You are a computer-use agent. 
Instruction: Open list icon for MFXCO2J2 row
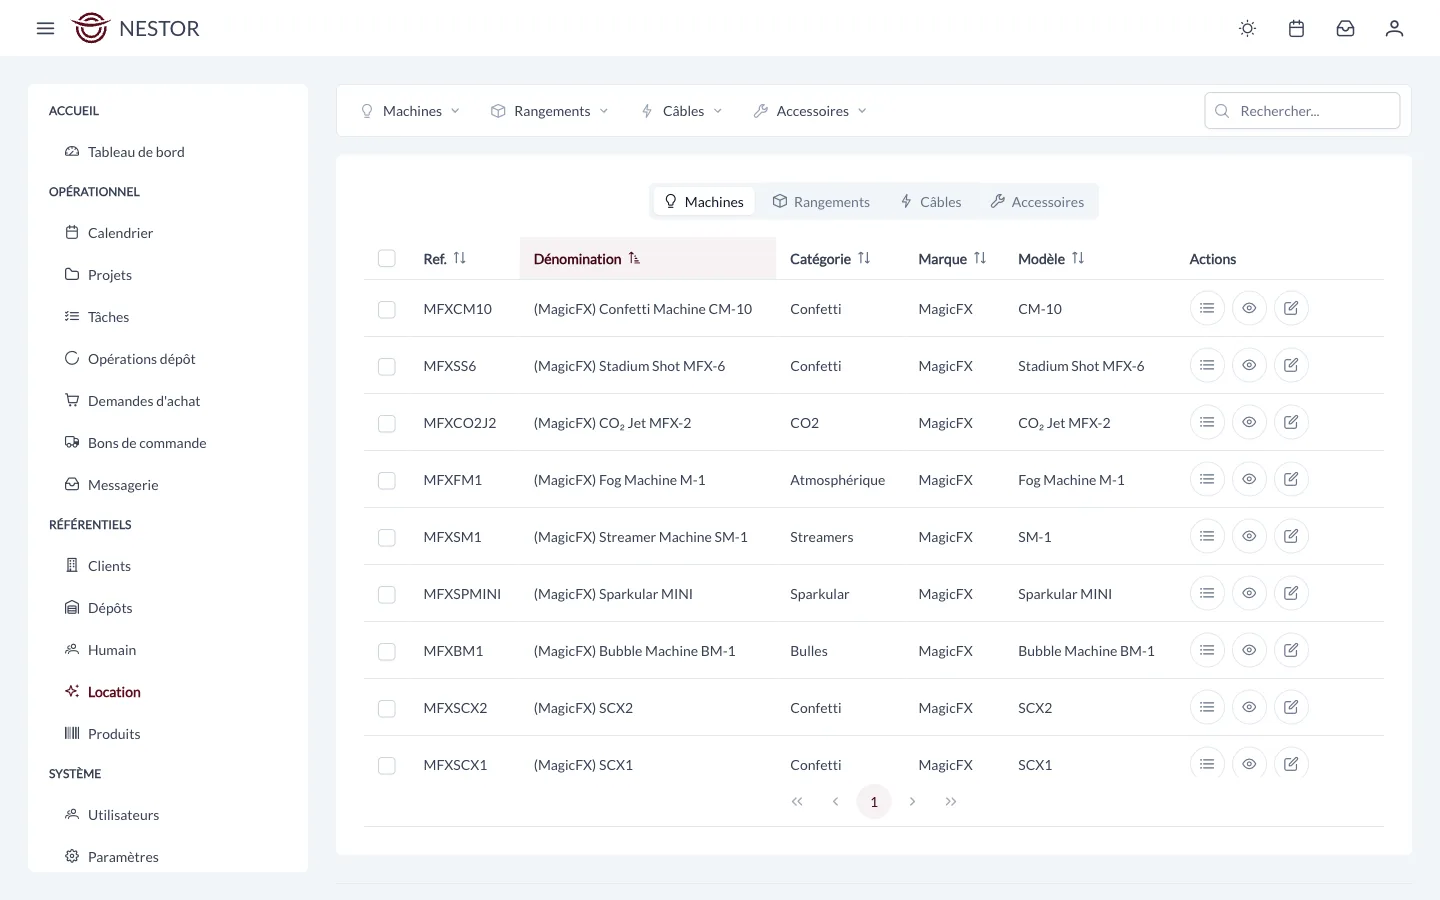point(1207,422)
